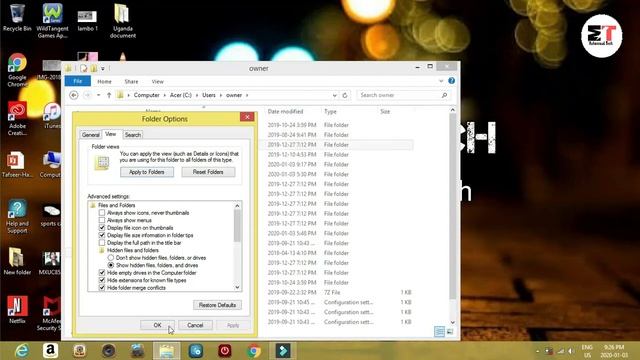Toggle Always show icons, never thumbnails
Viewport: 640px width, 360px height.
click(x=102, y=213)
